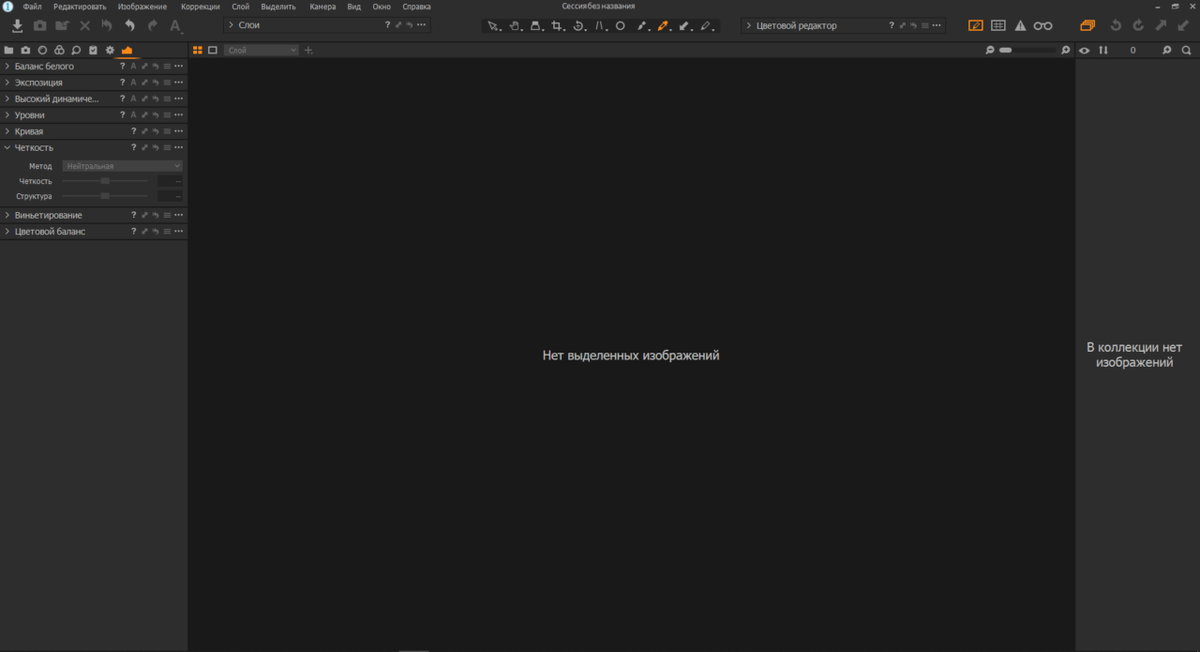The image size is (1200, 652).
Task: Click the browser search magnifier icon
Action: [x=1186, y=50]
